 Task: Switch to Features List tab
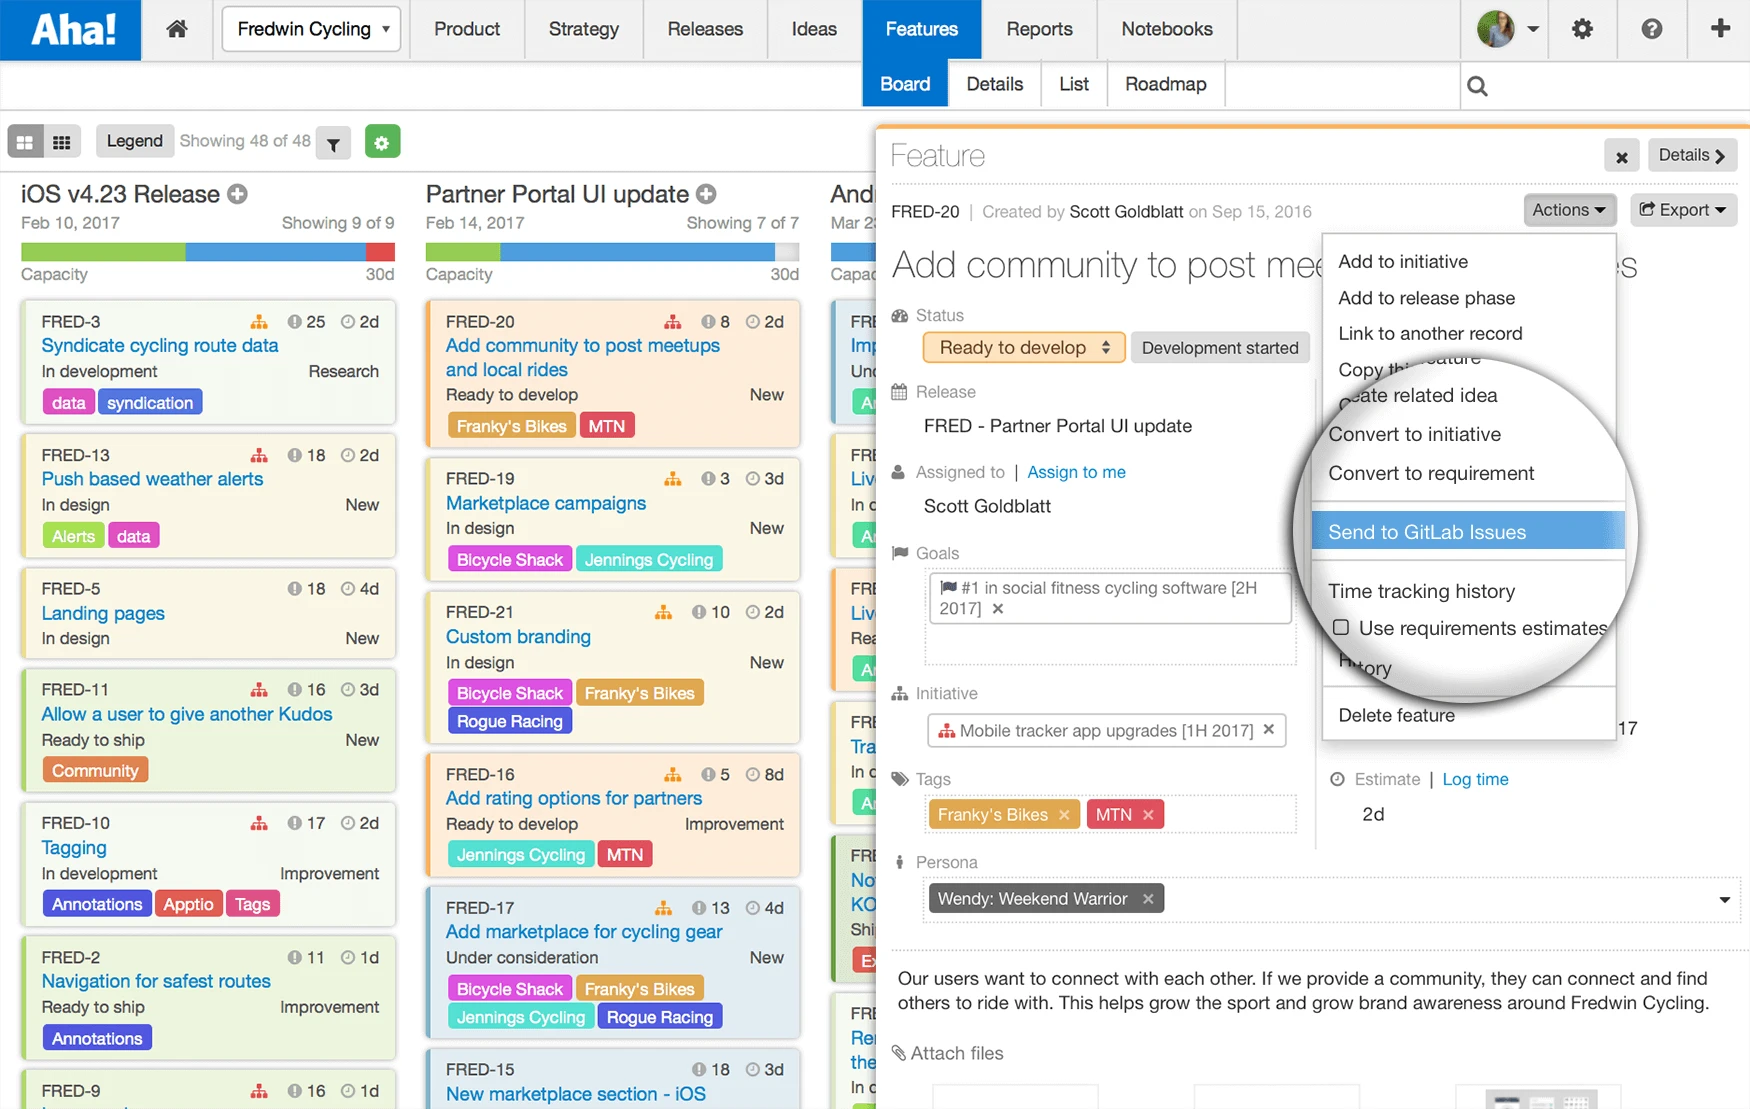click(1073, 84)
